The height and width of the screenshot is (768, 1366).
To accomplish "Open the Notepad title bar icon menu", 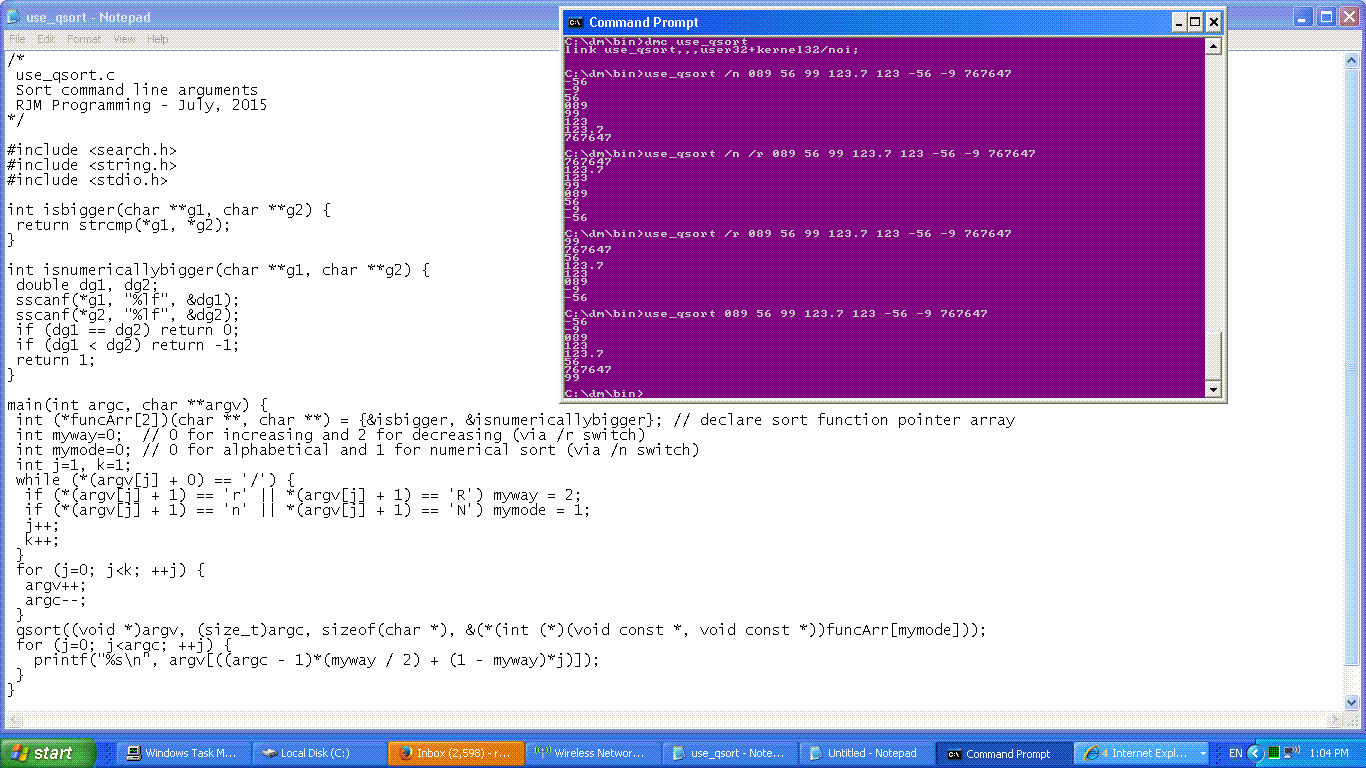I will (13, 17).
